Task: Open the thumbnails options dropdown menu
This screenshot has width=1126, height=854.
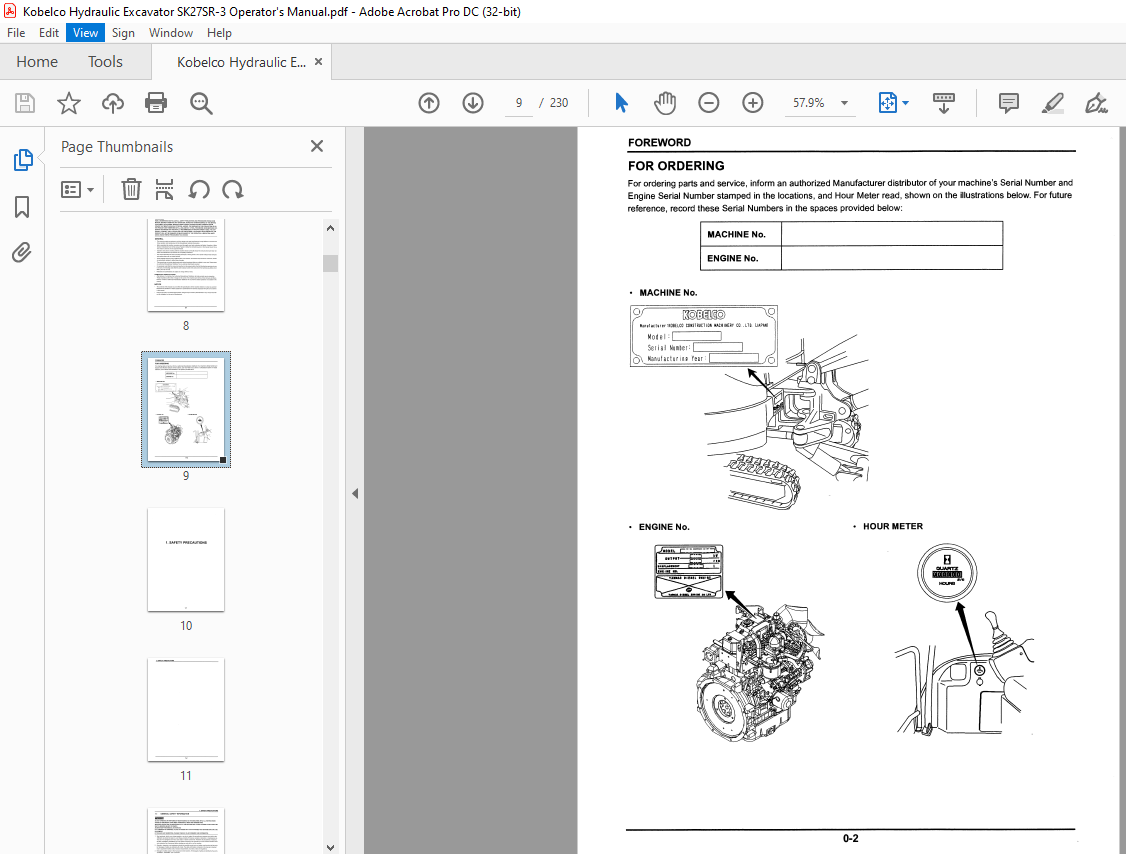Action: click(78, 190)
